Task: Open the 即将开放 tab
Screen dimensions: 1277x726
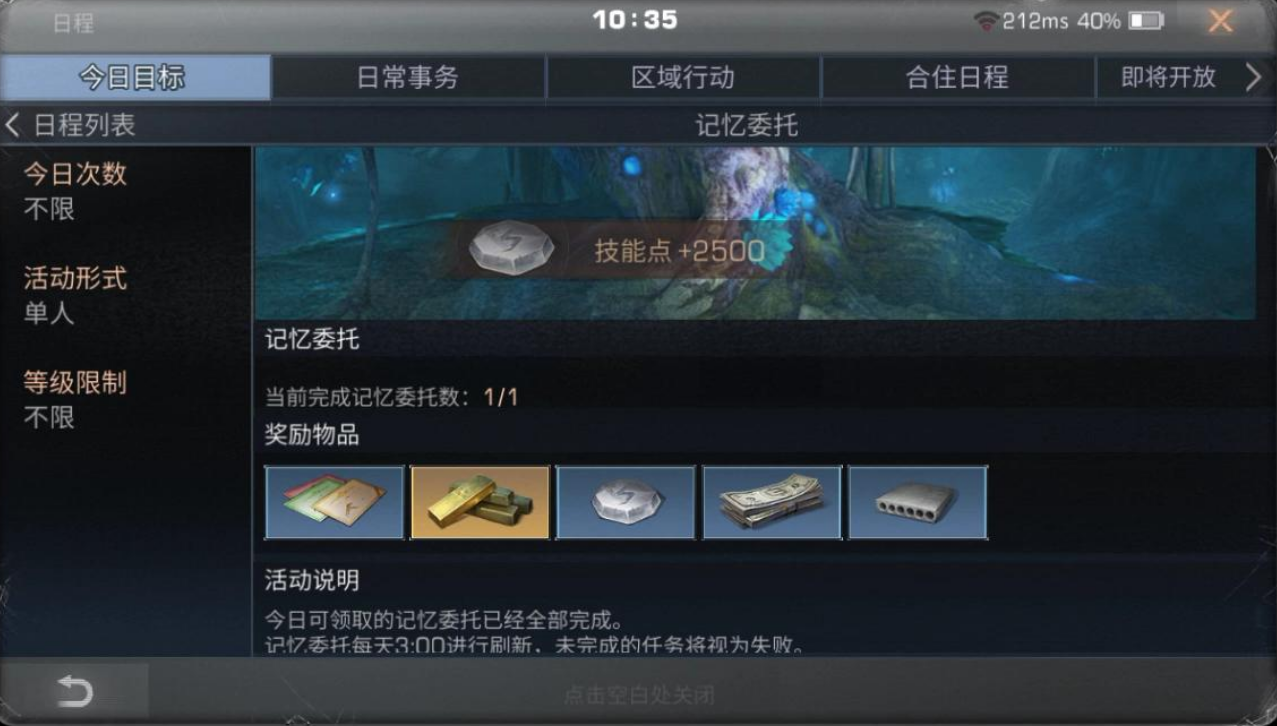Action: (x=1168, y=78)
